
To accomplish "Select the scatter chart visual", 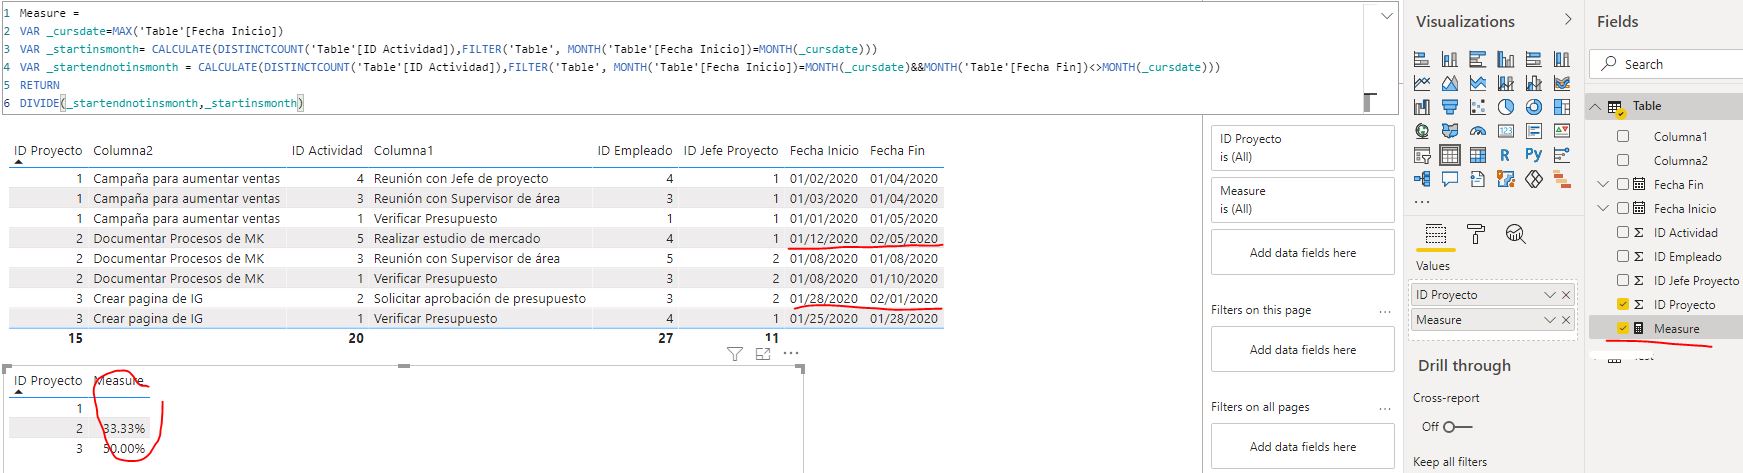I will [1477, 107].
